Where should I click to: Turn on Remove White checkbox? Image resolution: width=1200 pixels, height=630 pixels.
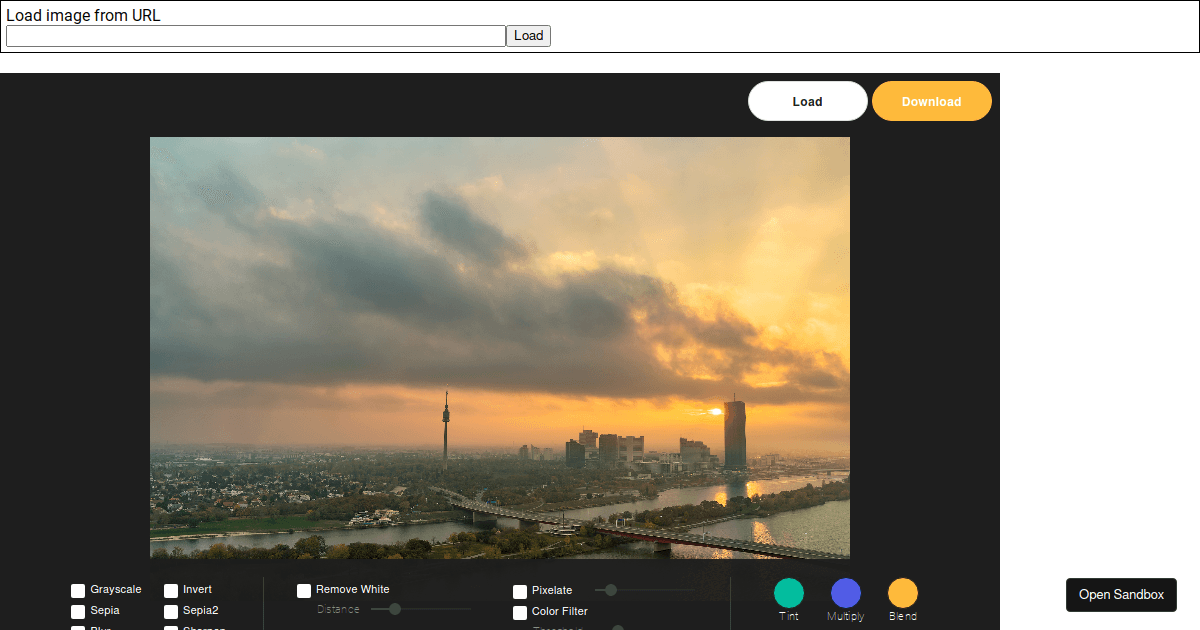pyautogui.click(x=304, y=591)
